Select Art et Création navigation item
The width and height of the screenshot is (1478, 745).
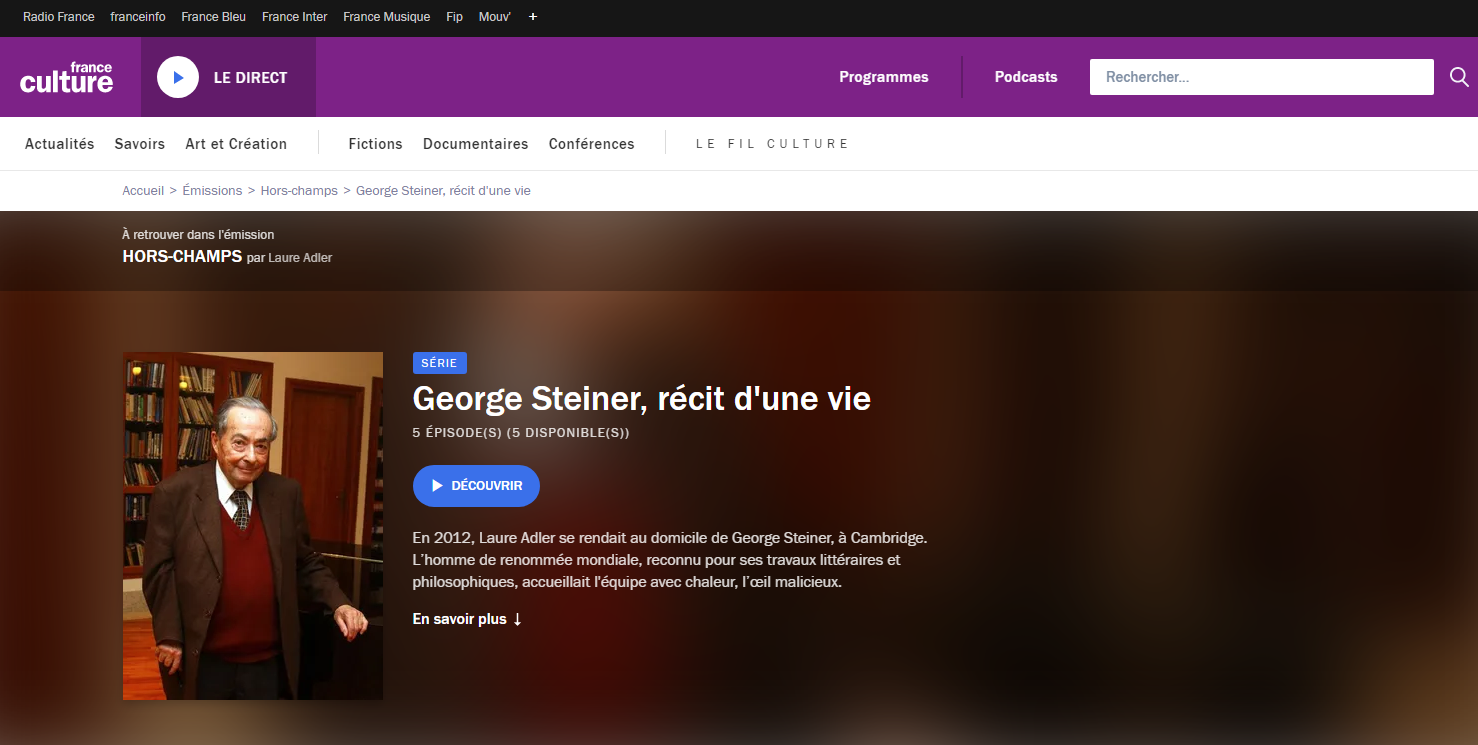(236, 144)
